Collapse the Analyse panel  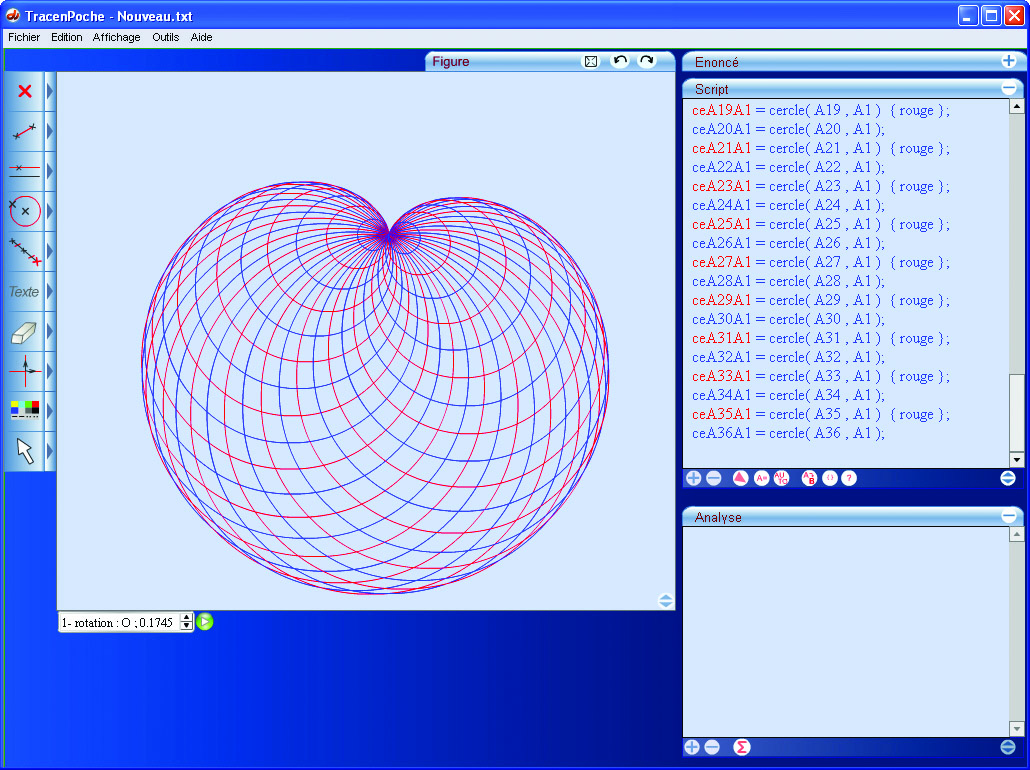point(1008,517)
